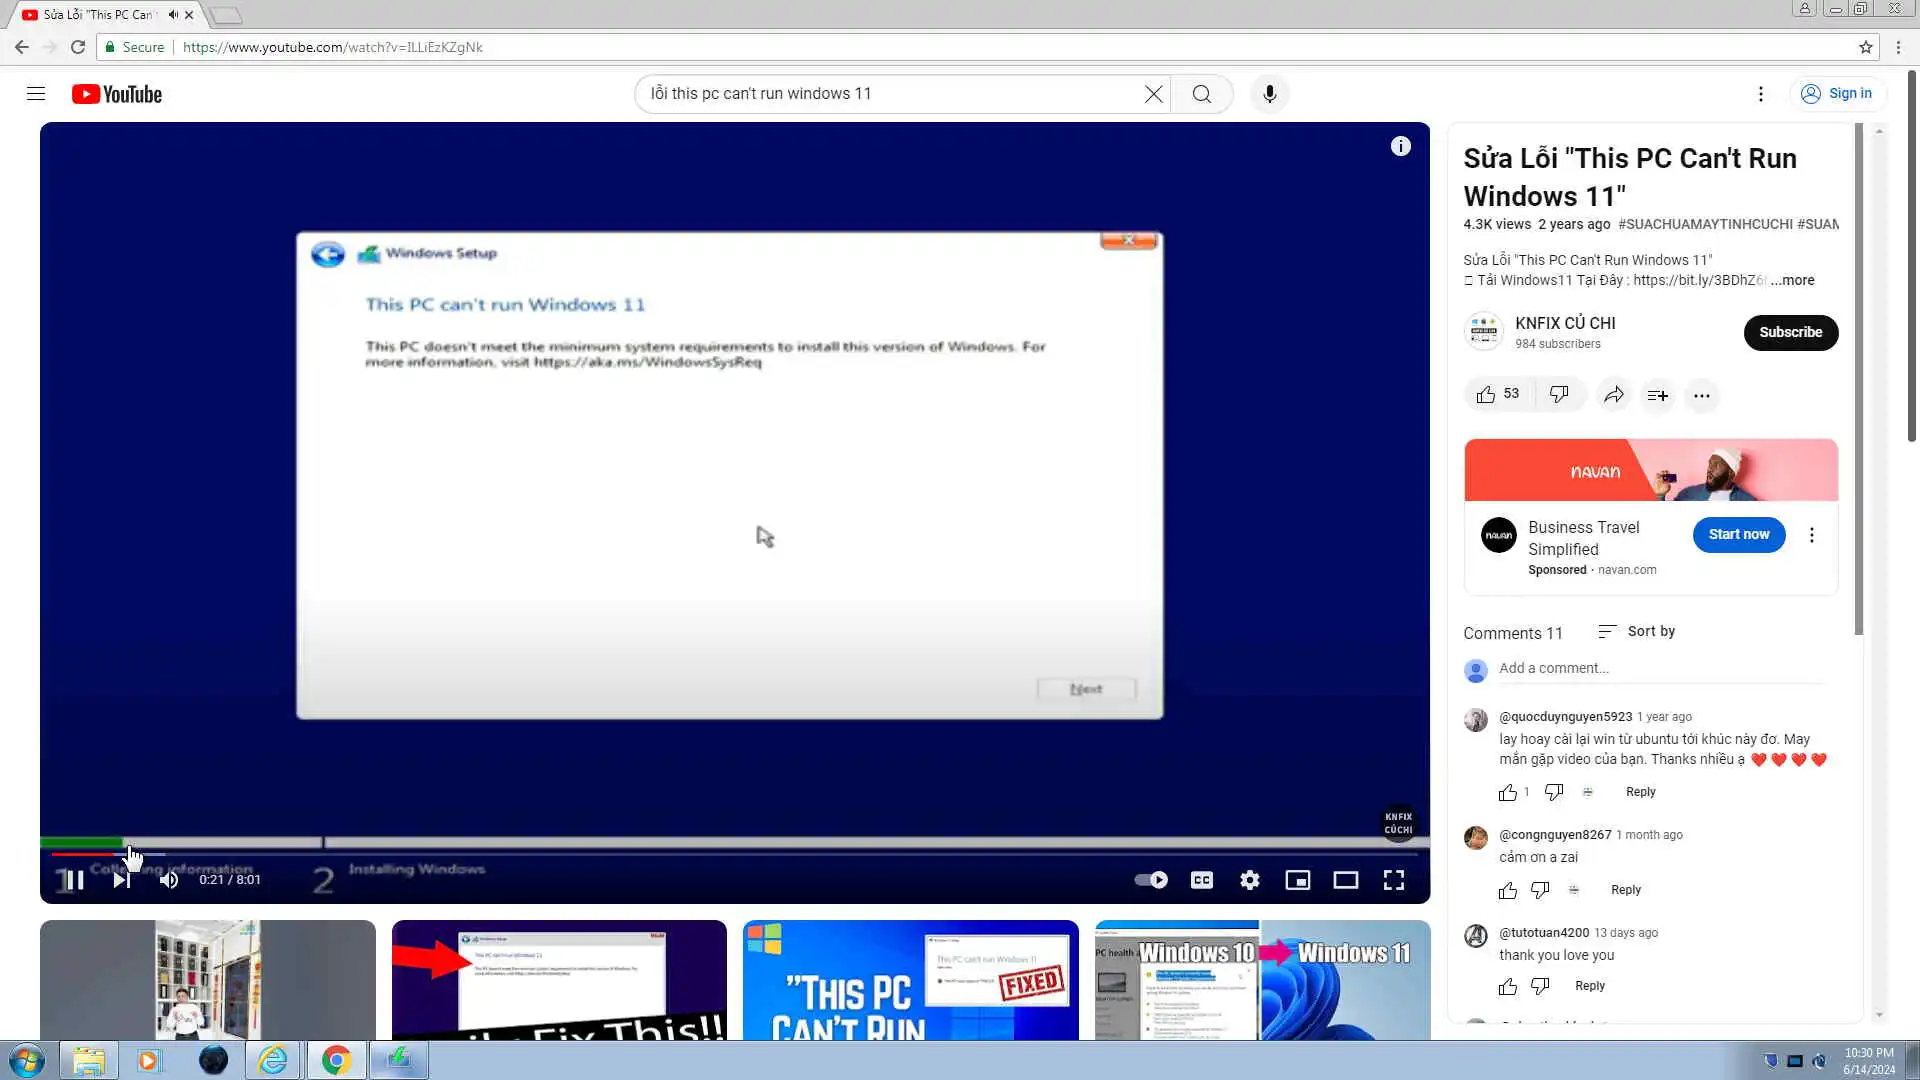This screenshot has height=1080, width=1920.
Task: Open the YouTube hamburger guide menu
Action: pyautogui.click(x=36, y=94)
